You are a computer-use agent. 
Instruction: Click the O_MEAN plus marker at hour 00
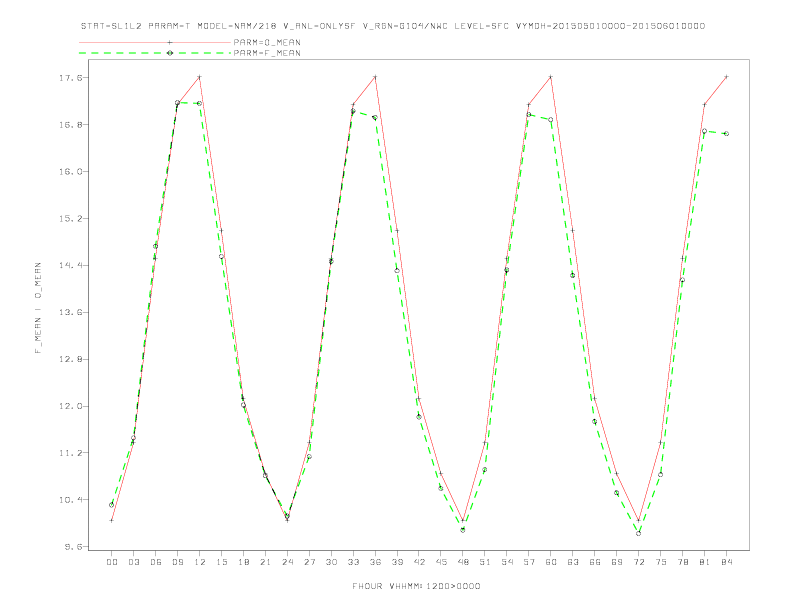[112, 520]
